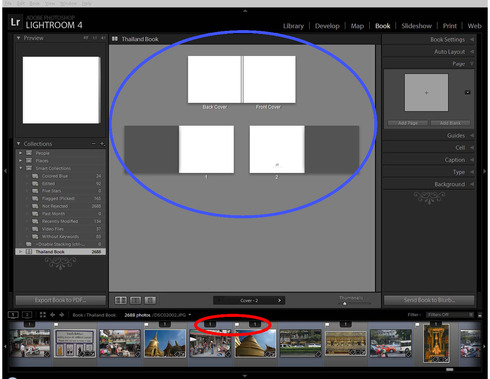Open the Web module
490x379 pixels.
pos(474,26)
